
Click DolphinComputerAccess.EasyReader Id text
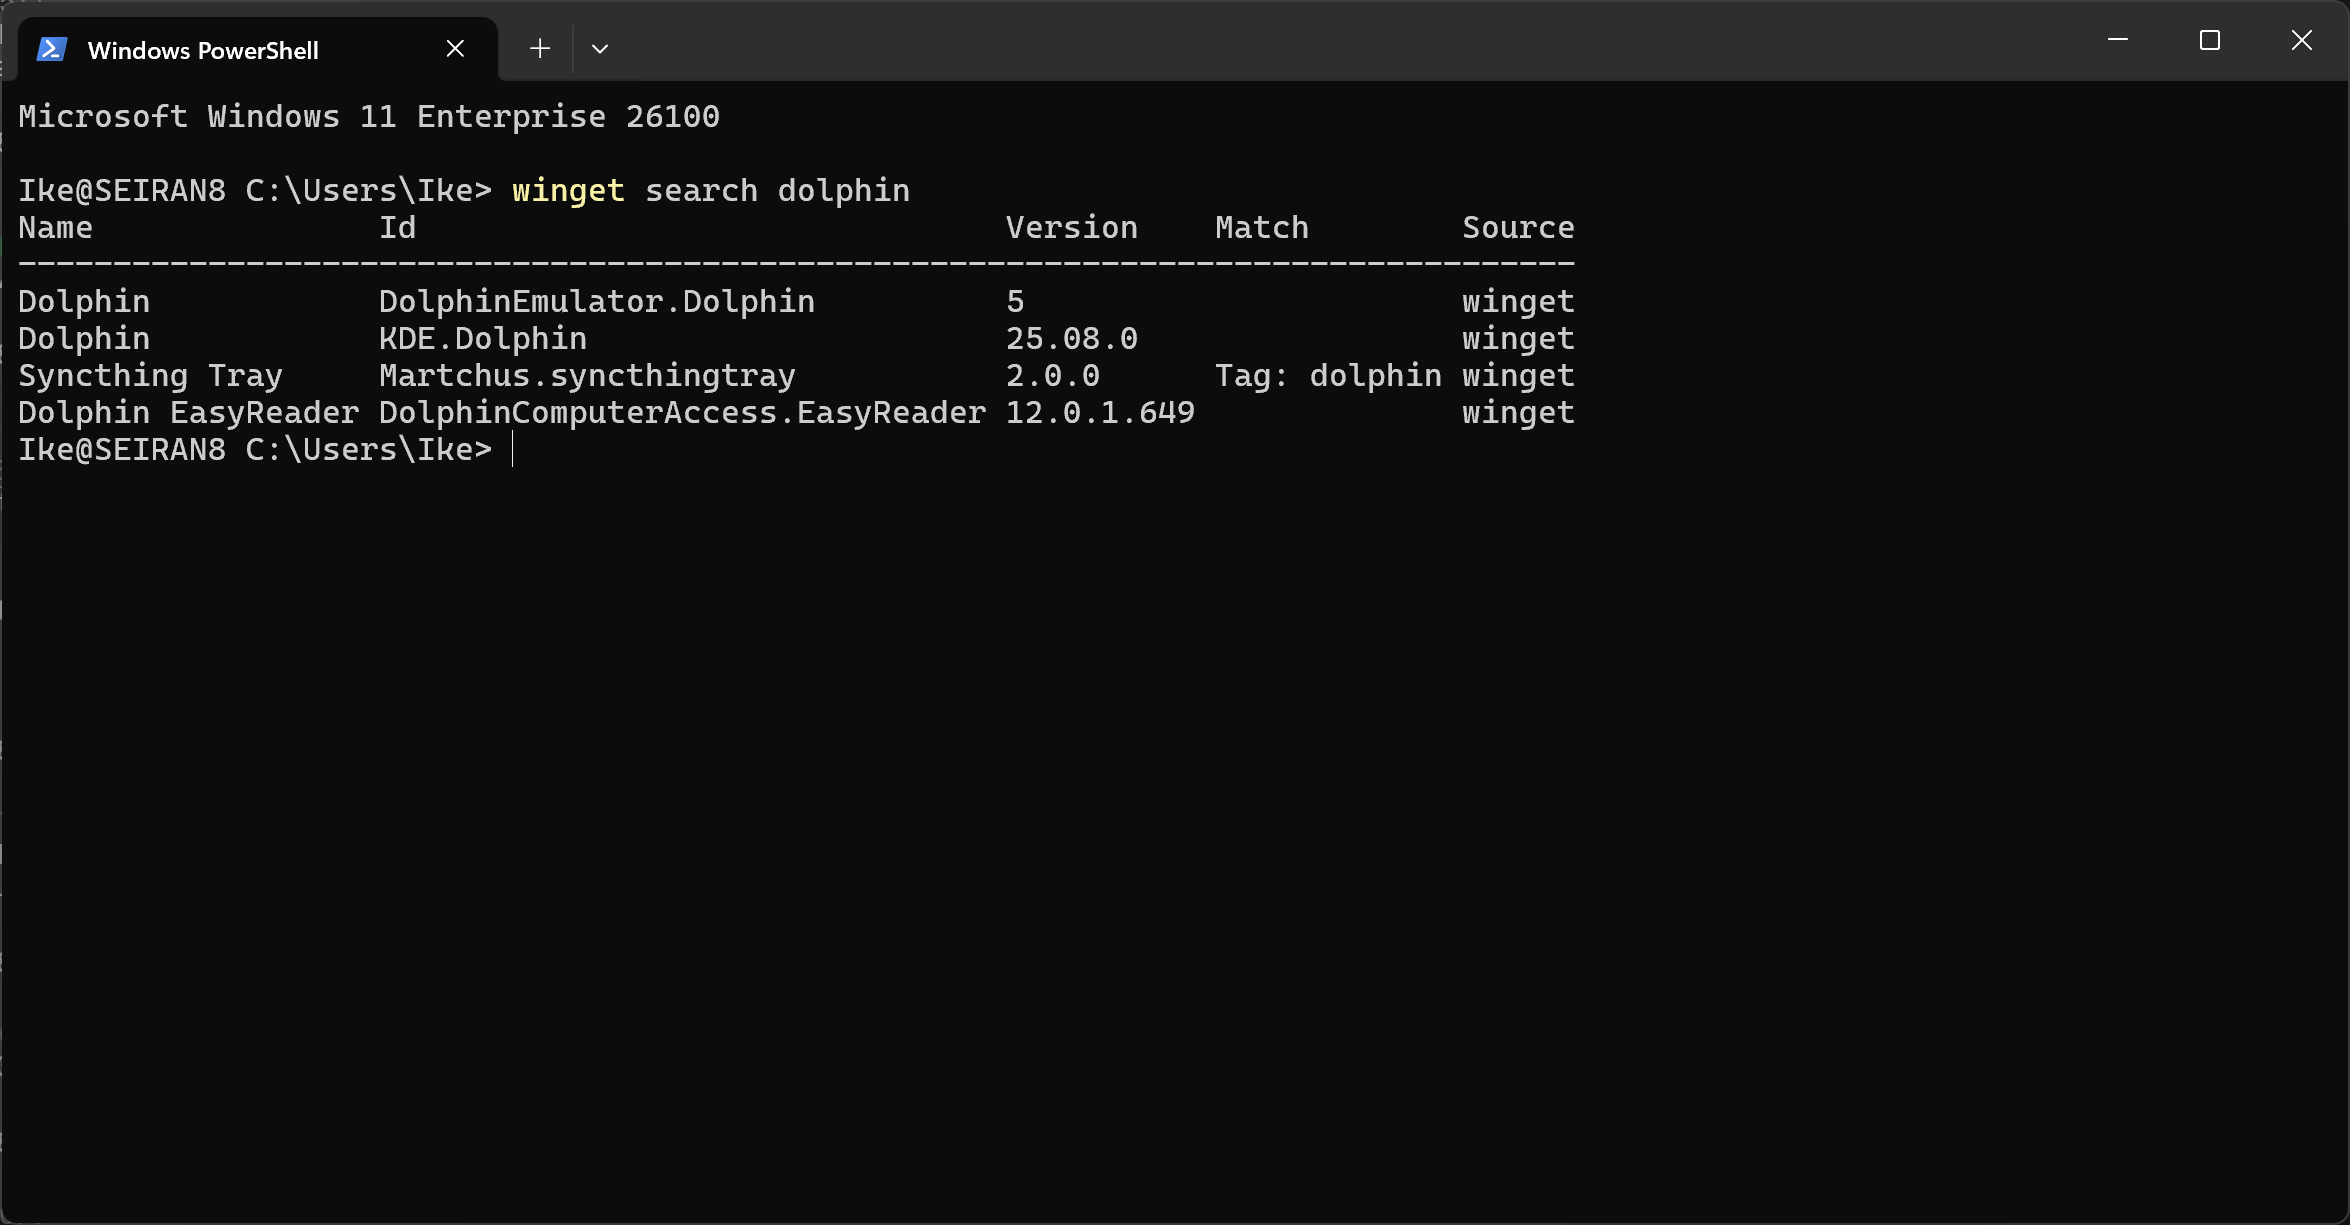pos(682,413)
